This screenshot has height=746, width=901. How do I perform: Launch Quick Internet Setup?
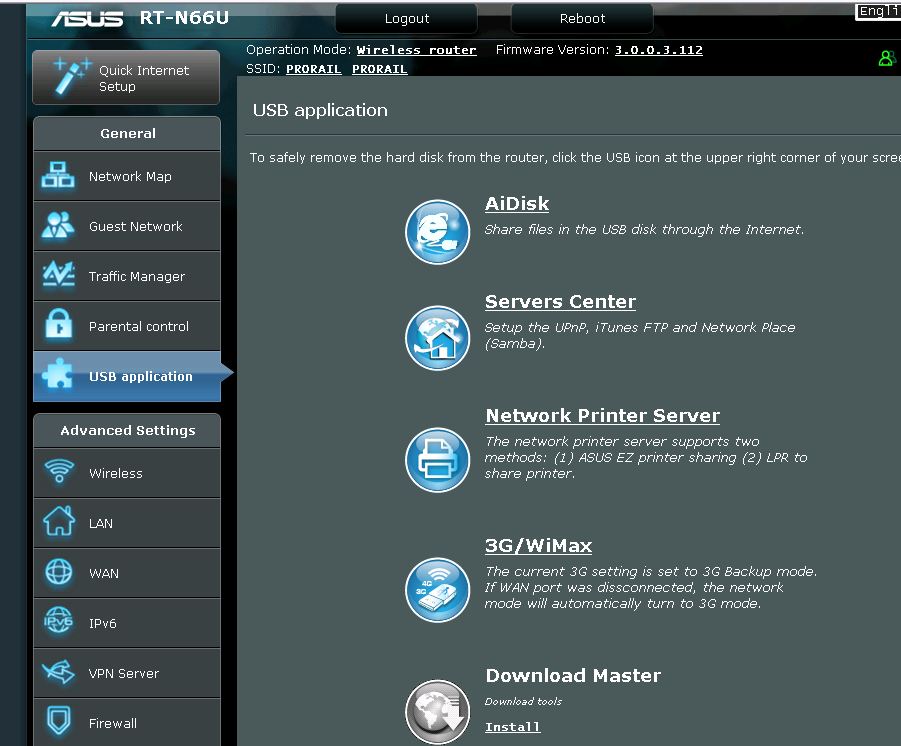coord(126,78)
